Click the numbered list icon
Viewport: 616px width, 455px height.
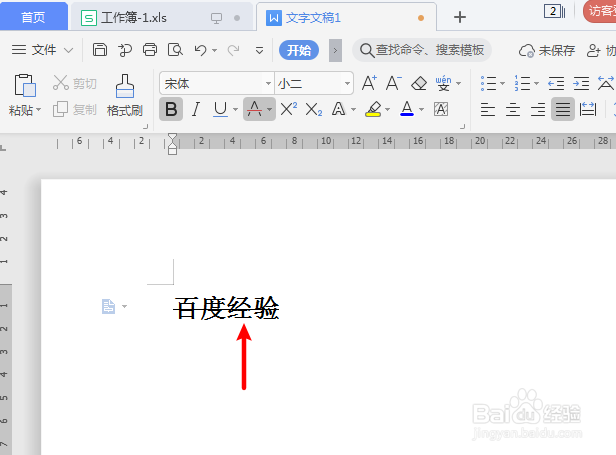(x=522, y=83)
